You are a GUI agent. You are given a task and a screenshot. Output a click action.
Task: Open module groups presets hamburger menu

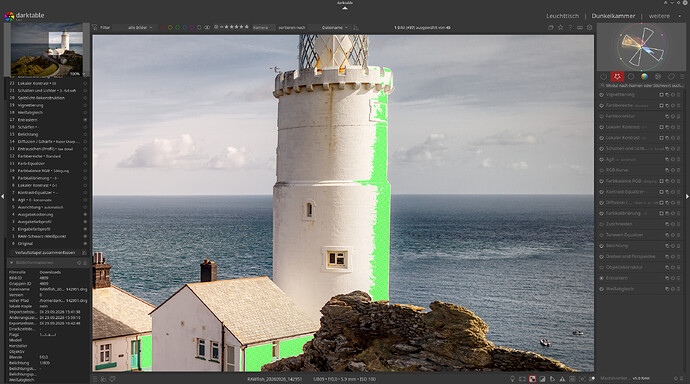682,77
